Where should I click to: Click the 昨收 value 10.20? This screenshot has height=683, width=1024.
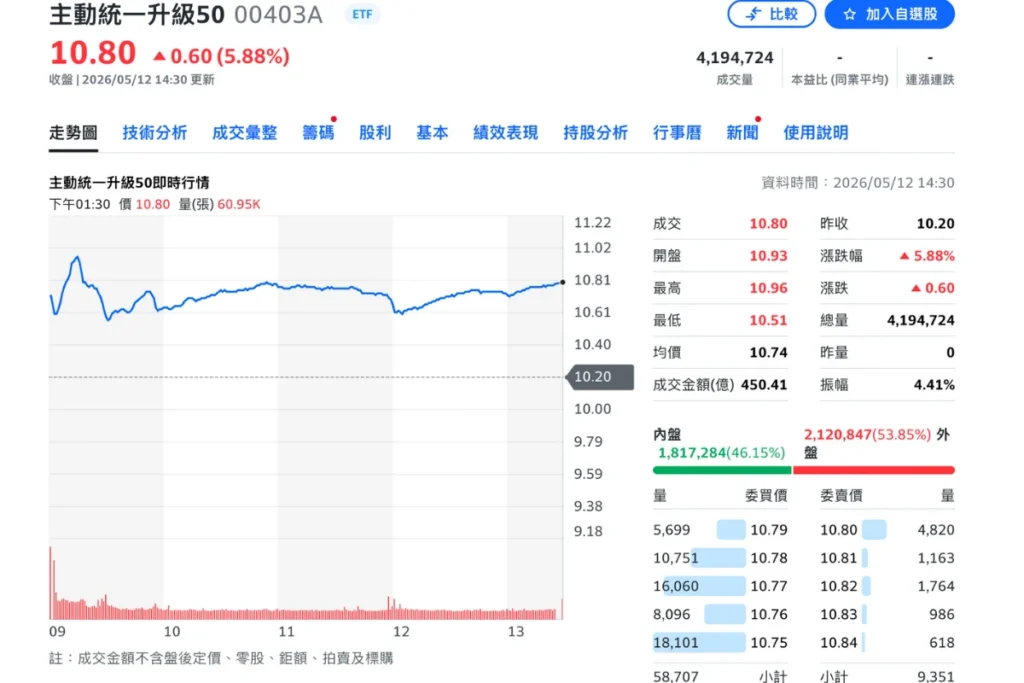[x=935, y=224]
